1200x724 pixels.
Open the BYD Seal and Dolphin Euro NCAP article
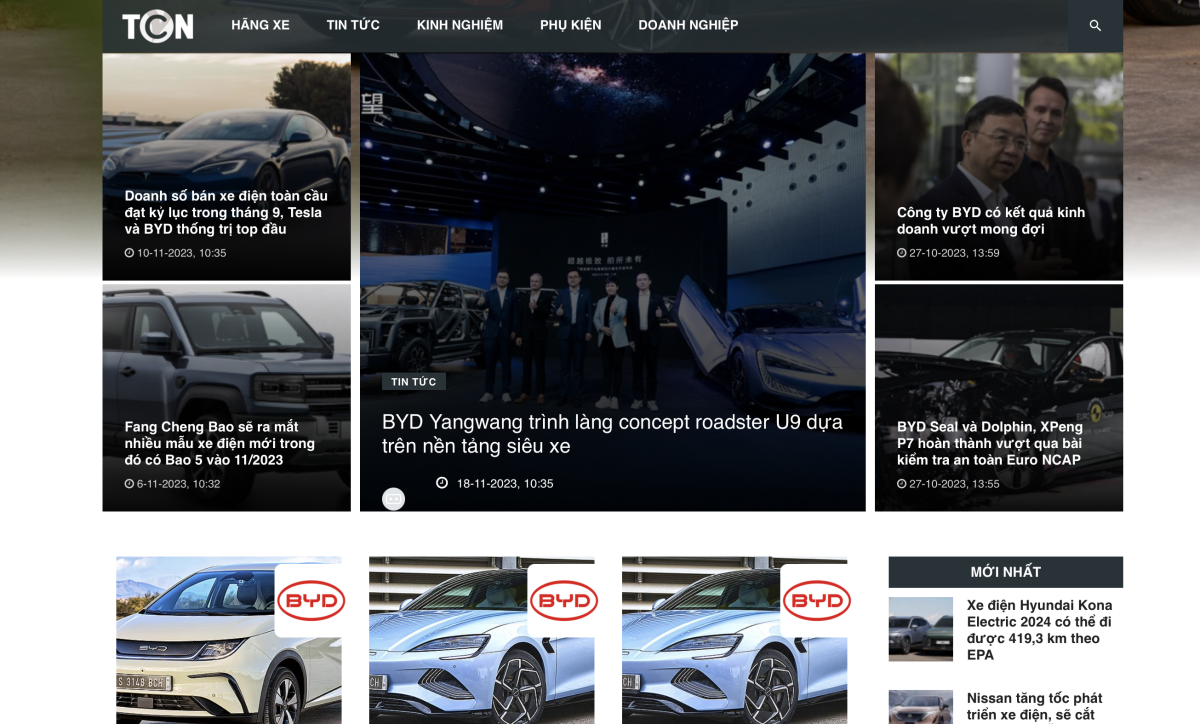click(989, 443)
